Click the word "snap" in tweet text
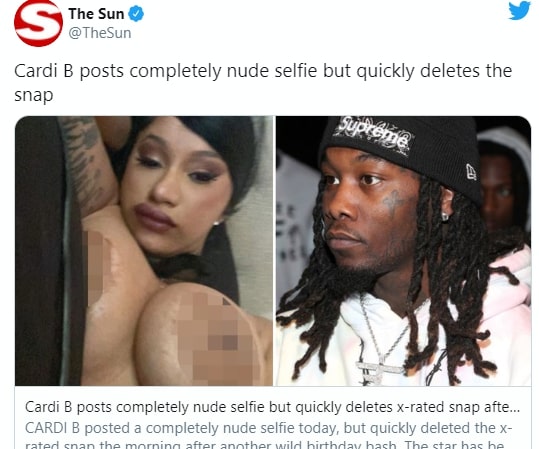Image resolution: width=539 pixels, height=449 pixels. (x=33, y=95)
